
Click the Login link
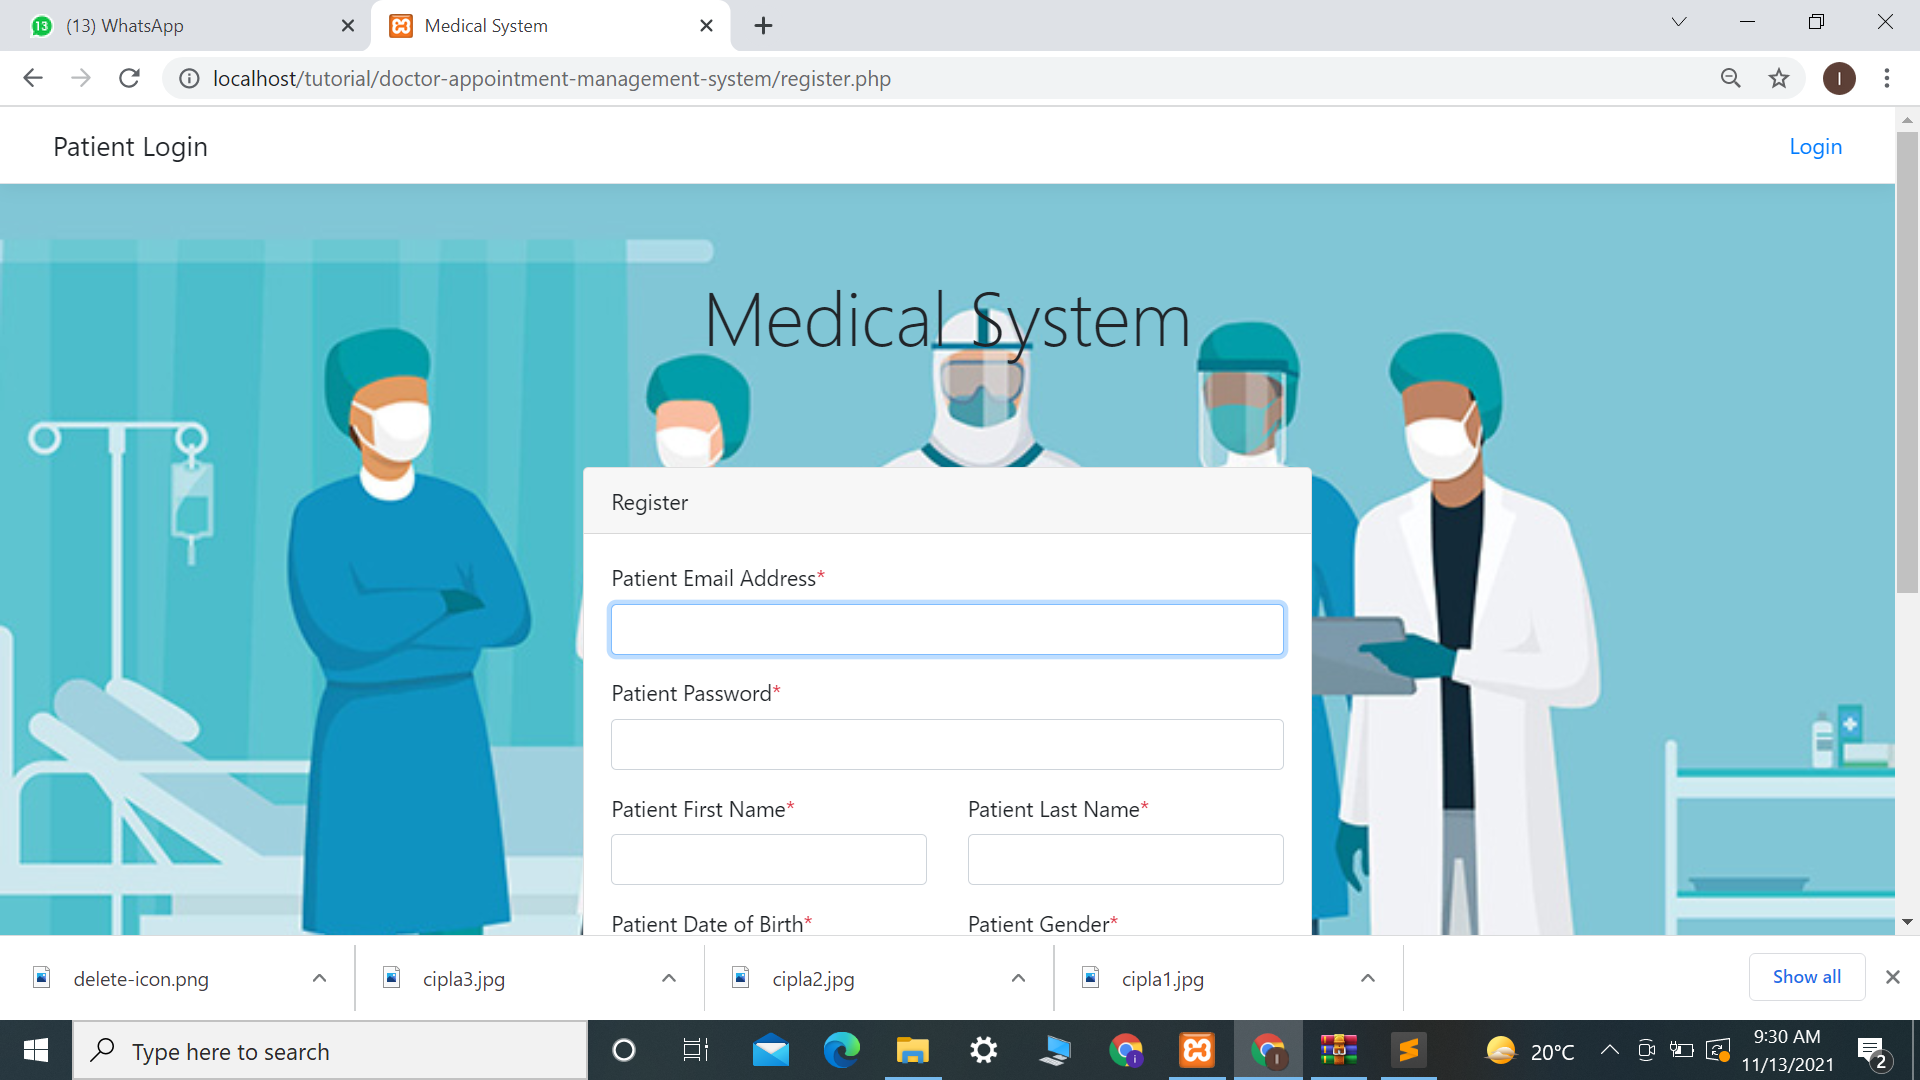[1815, 146]
